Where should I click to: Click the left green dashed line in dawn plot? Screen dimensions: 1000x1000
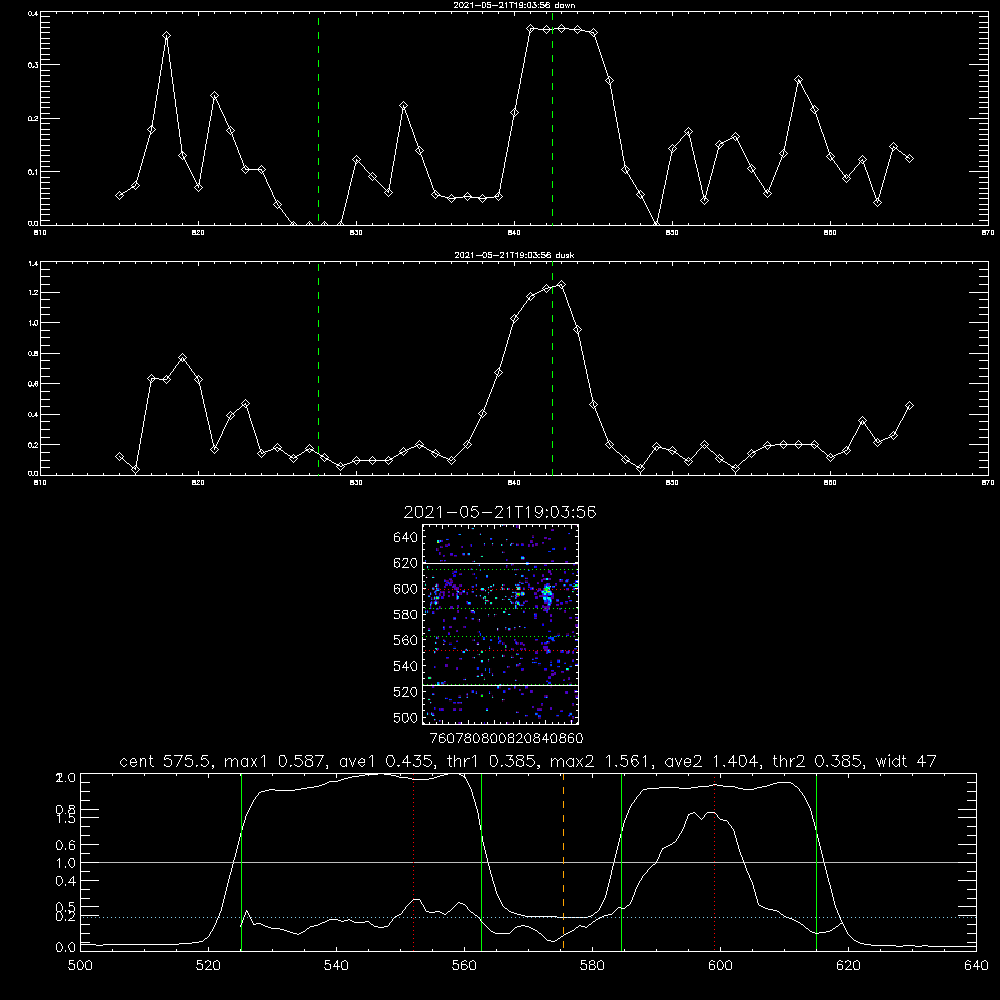318,121
